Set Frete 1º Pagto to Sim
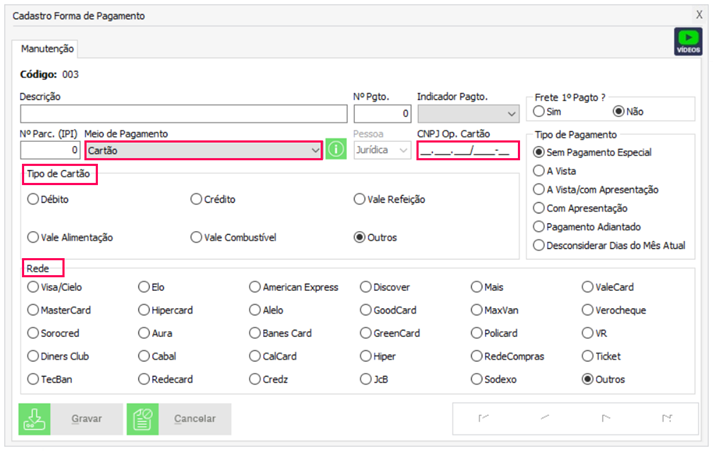713x451 pixels. click(x=540, y=111)
